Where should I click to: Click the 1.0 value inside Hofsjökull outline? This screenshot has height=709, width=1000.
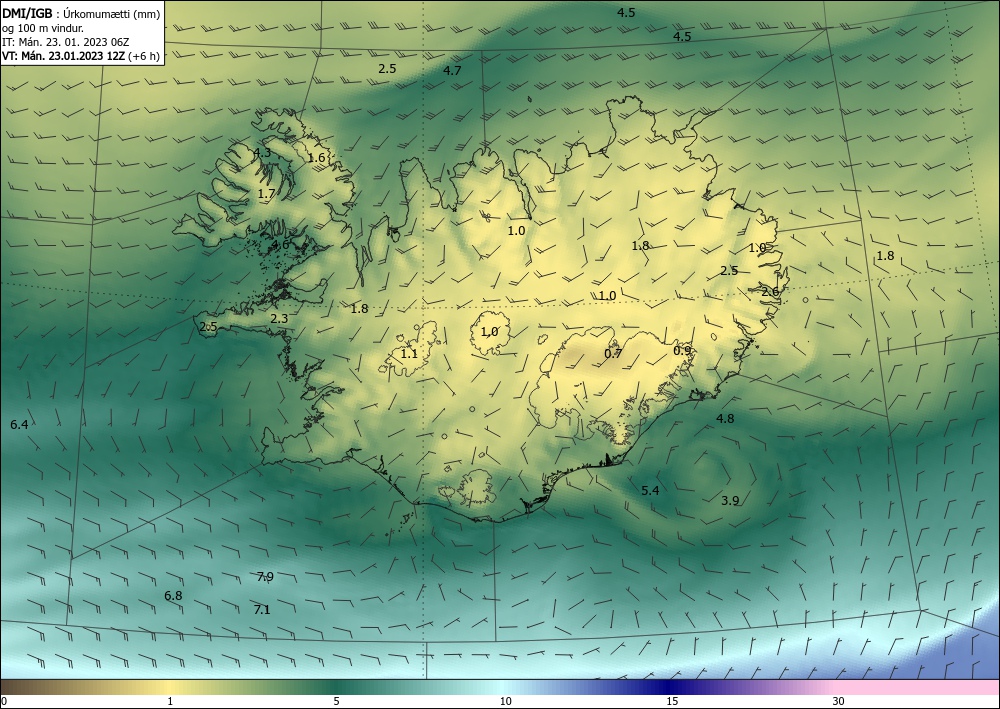tap(489, 332)
